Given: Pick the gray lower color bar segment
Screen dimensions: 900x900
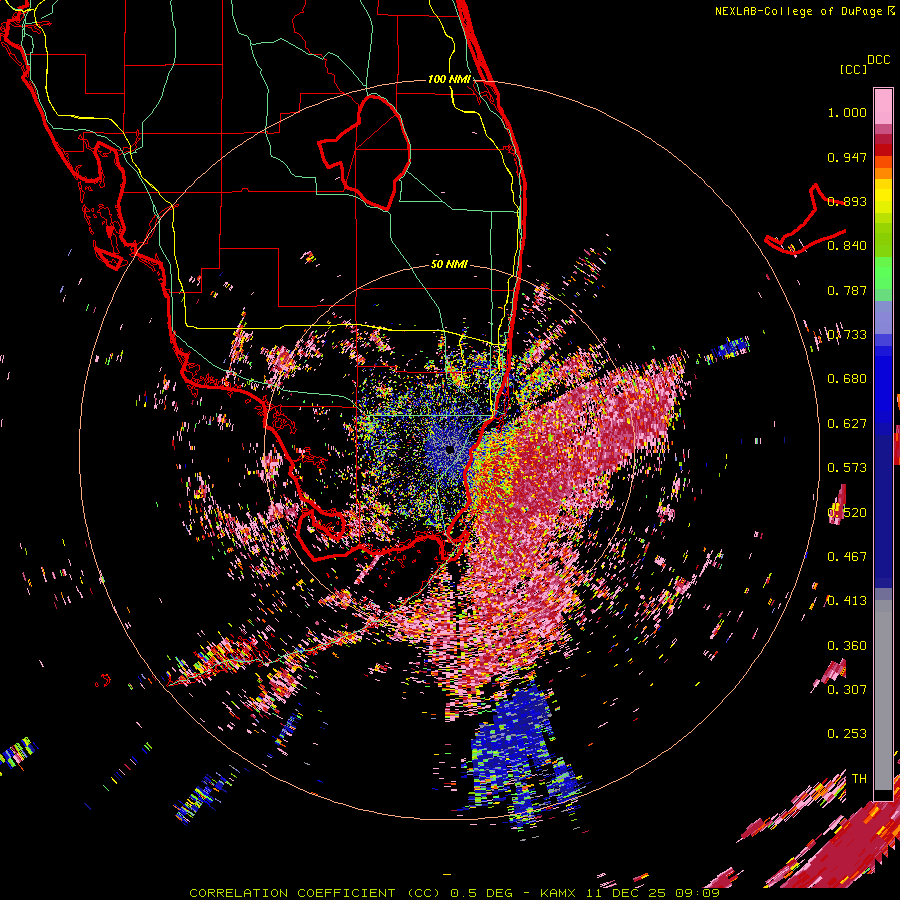Looking at the screenshot, I should pyautogui.click(x=883, y=695).
